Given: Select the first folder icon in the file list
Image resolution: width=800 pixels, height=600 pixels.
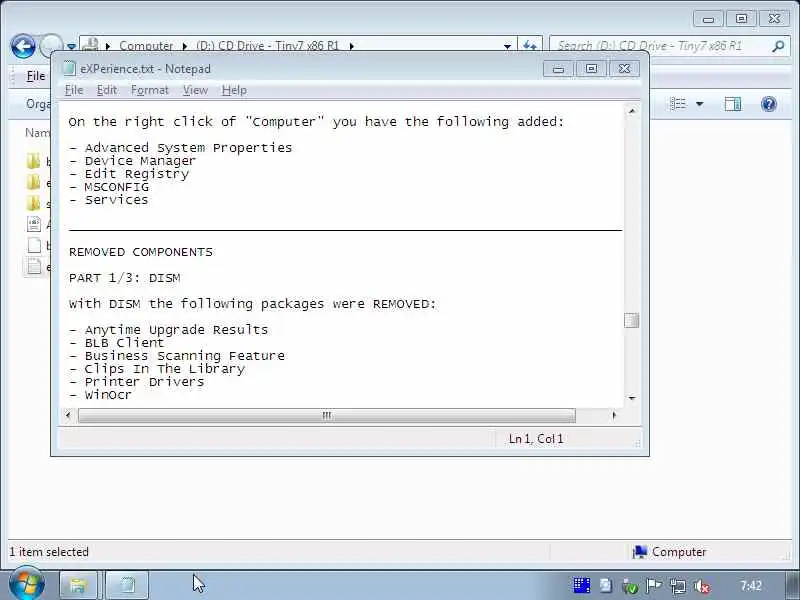Looking at the screenshot, I should [x=33, y=161].
